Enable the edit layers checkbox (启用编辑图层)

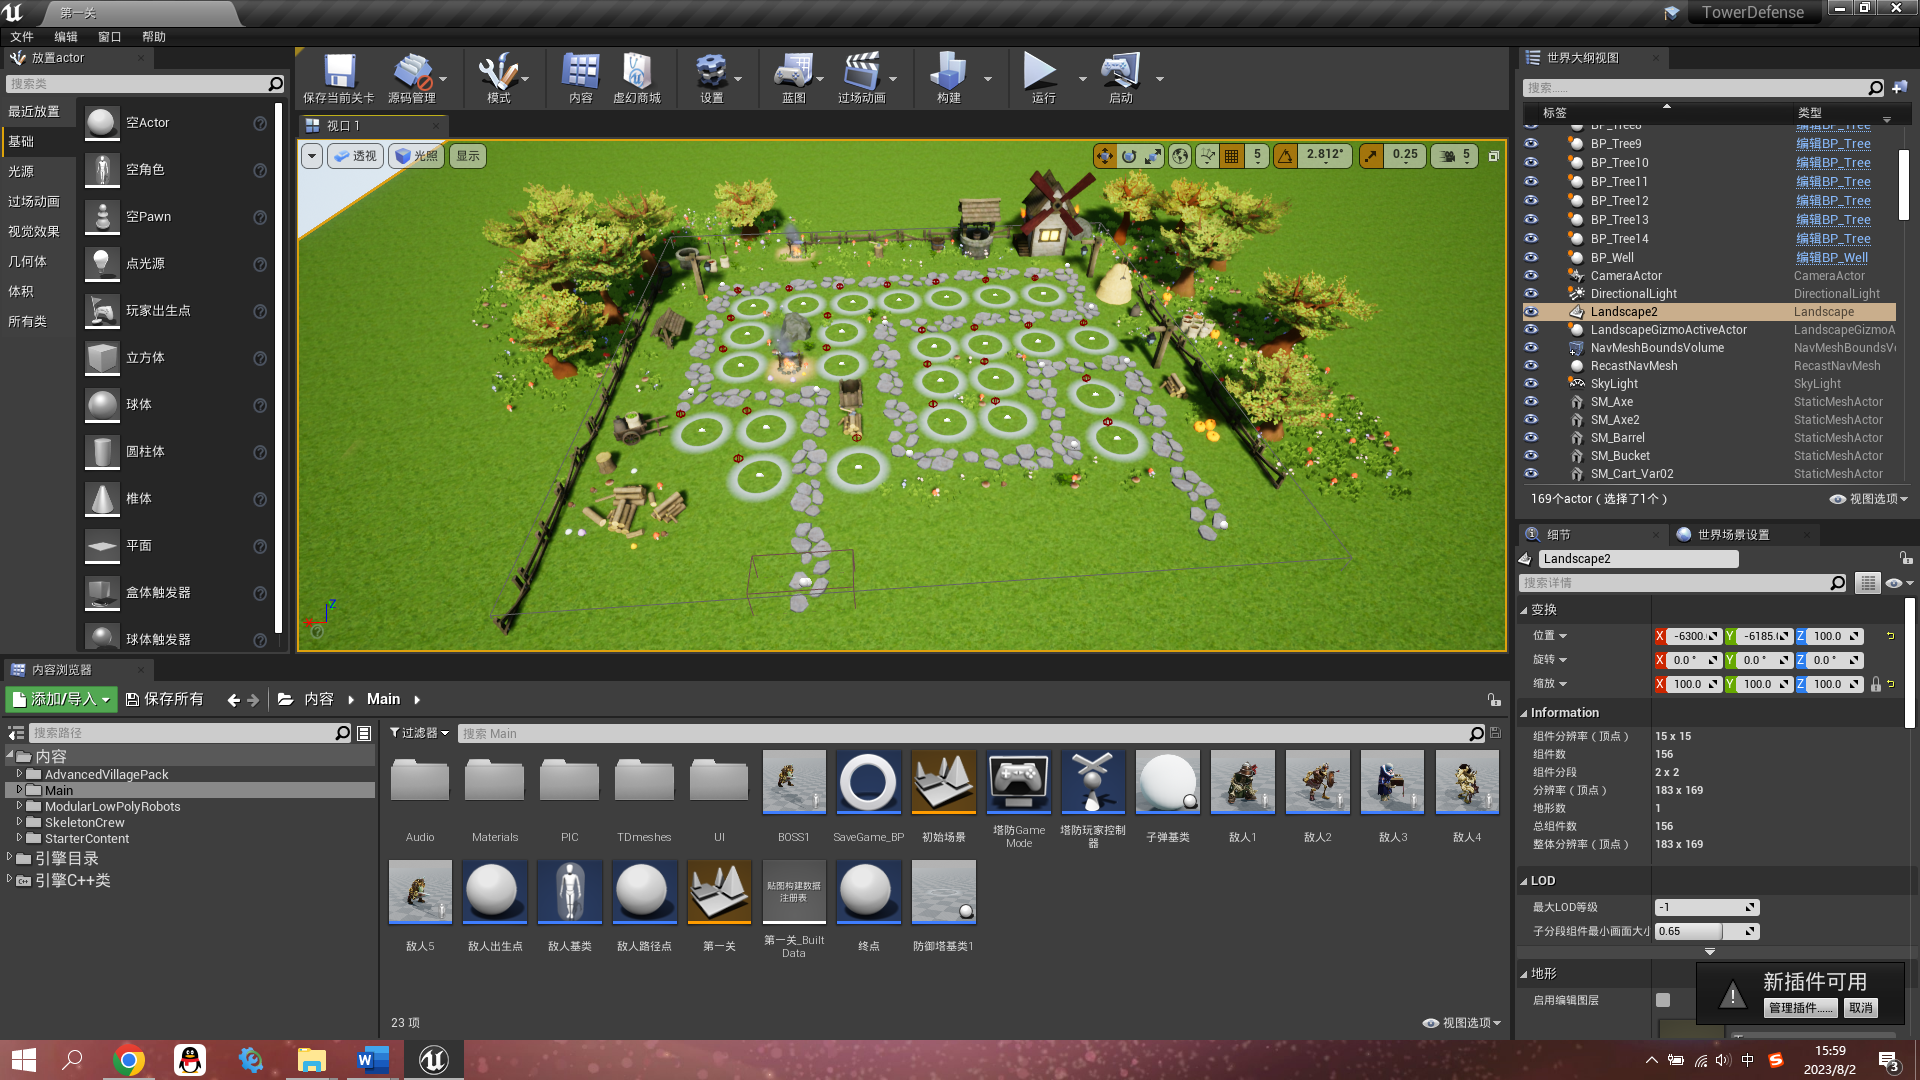1663,1000
